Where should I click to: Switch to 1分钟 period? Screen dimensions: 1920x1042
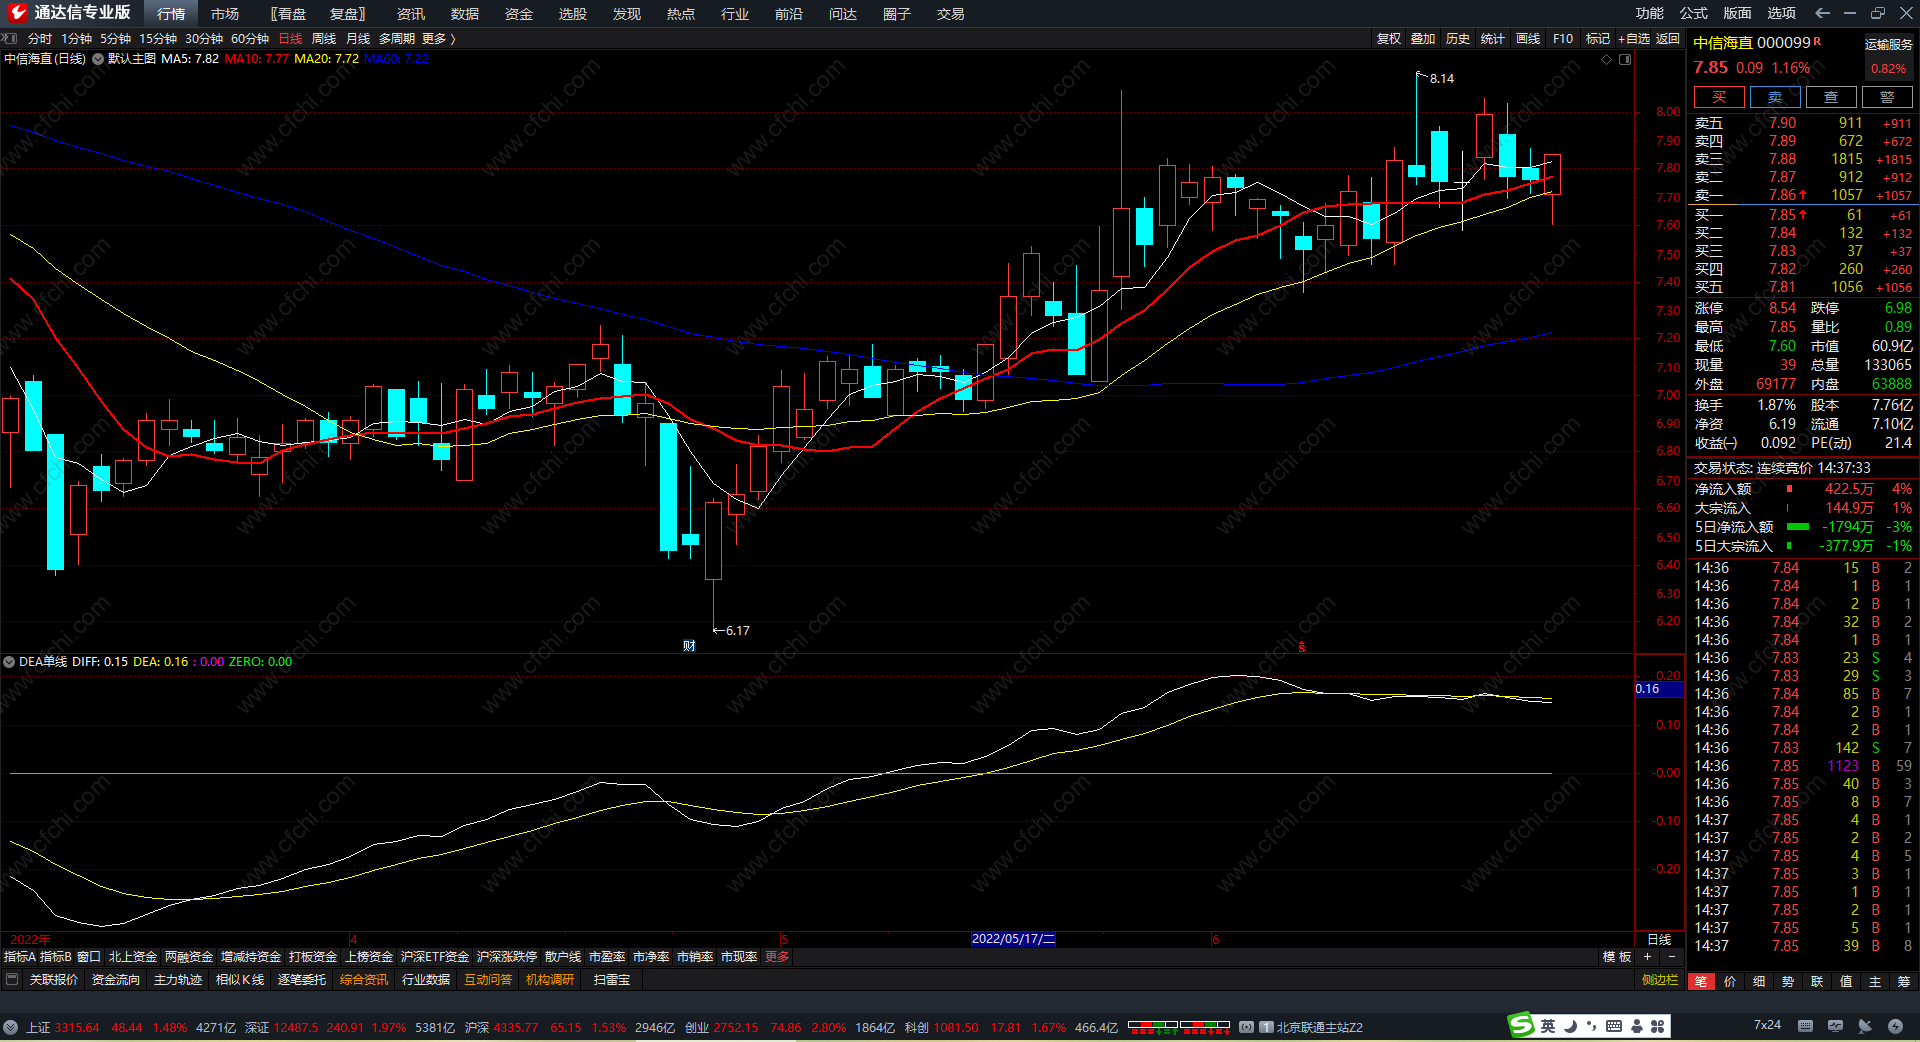point(76,38)
